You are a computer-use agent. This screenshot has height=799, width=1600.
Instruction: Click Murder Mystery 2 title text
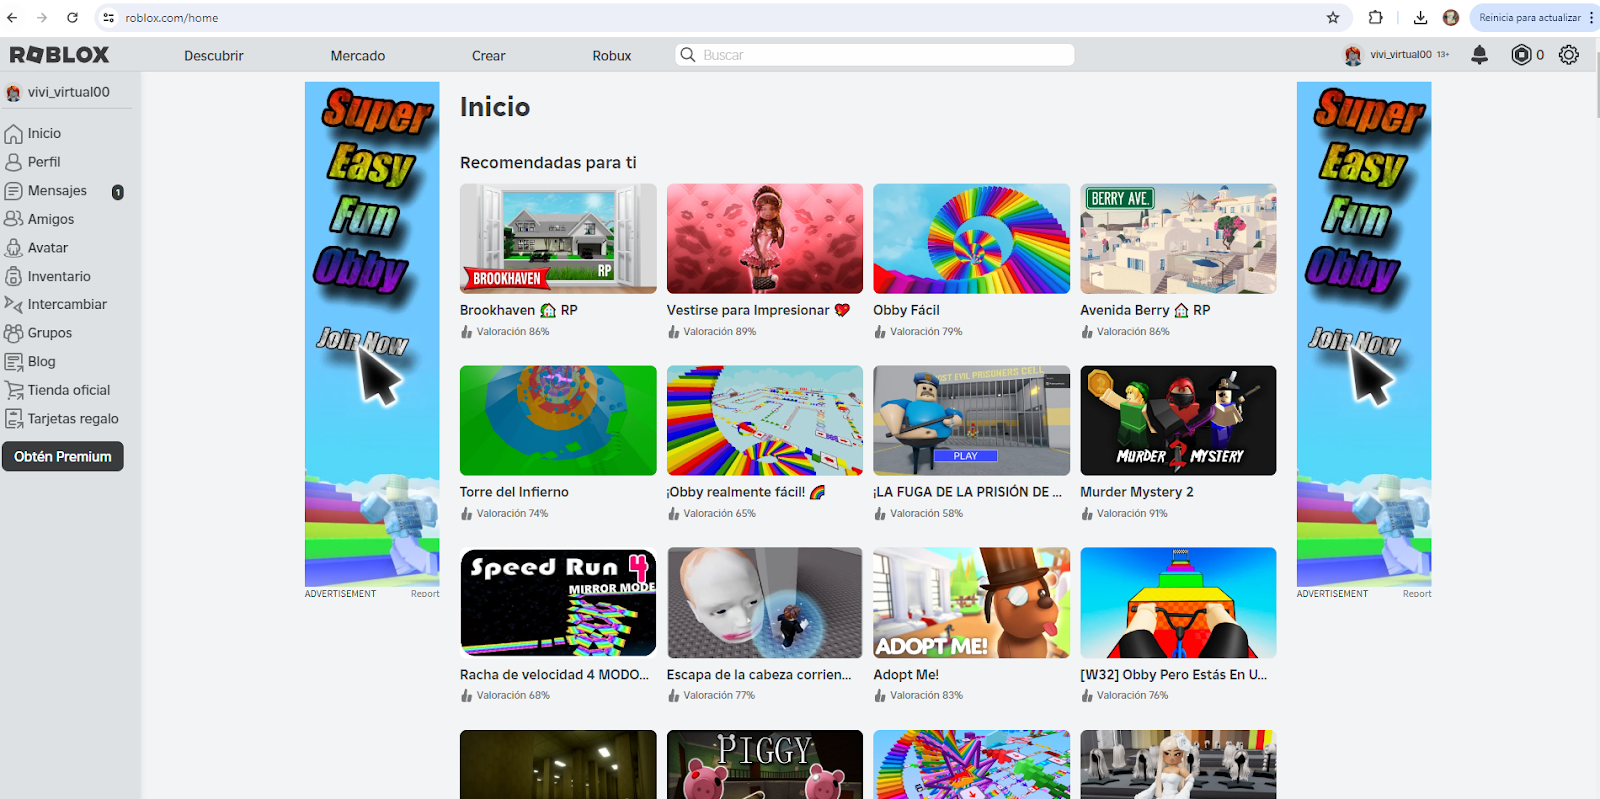(x=1137, y=492)
